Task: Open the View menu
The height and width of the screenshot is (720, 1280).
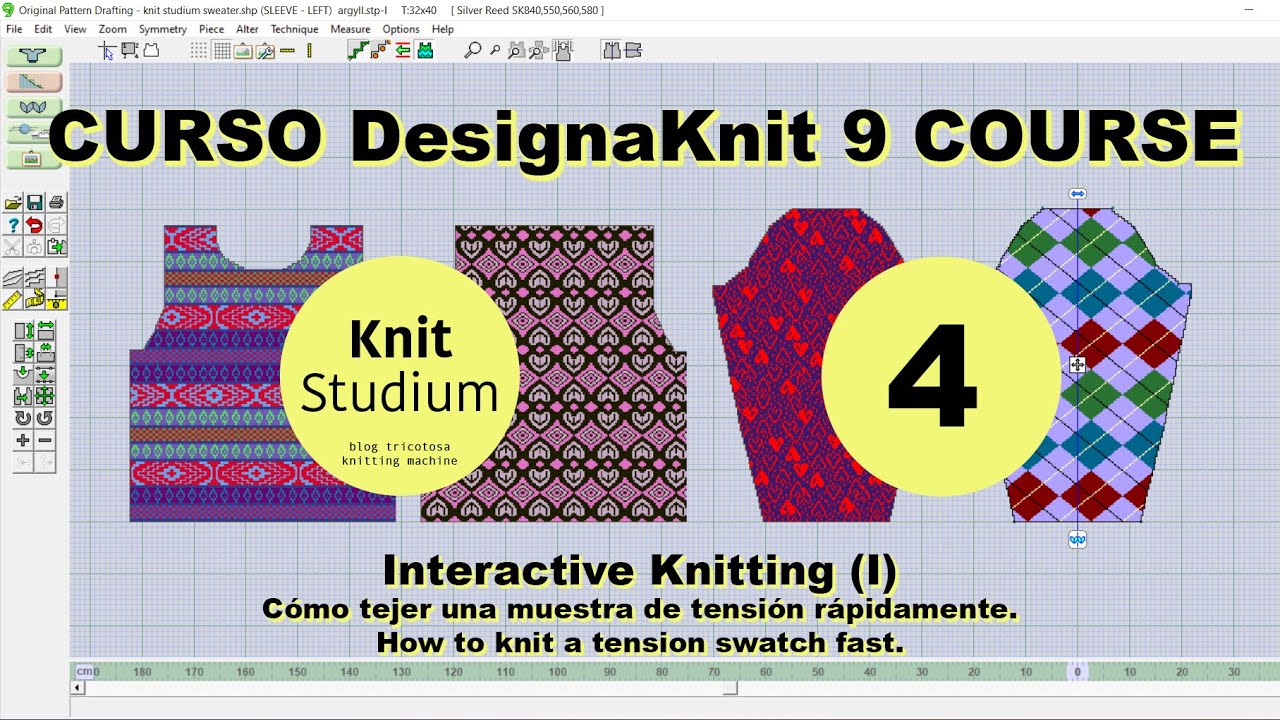Action: (75, 29)
